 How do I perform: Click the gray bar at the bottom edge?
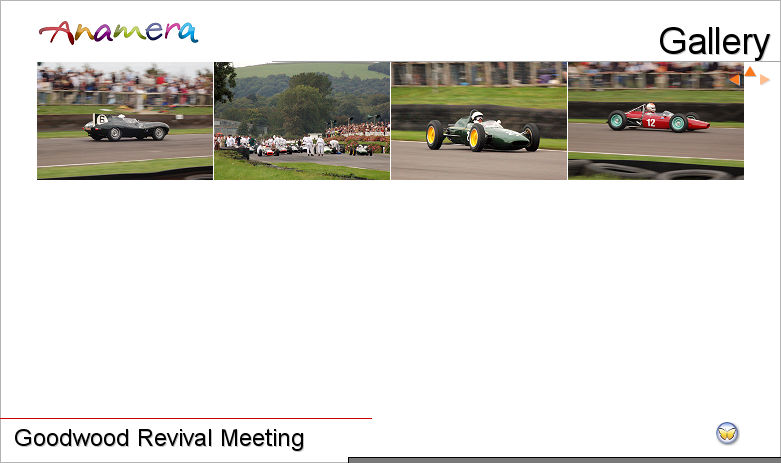(x=563, y=459)
